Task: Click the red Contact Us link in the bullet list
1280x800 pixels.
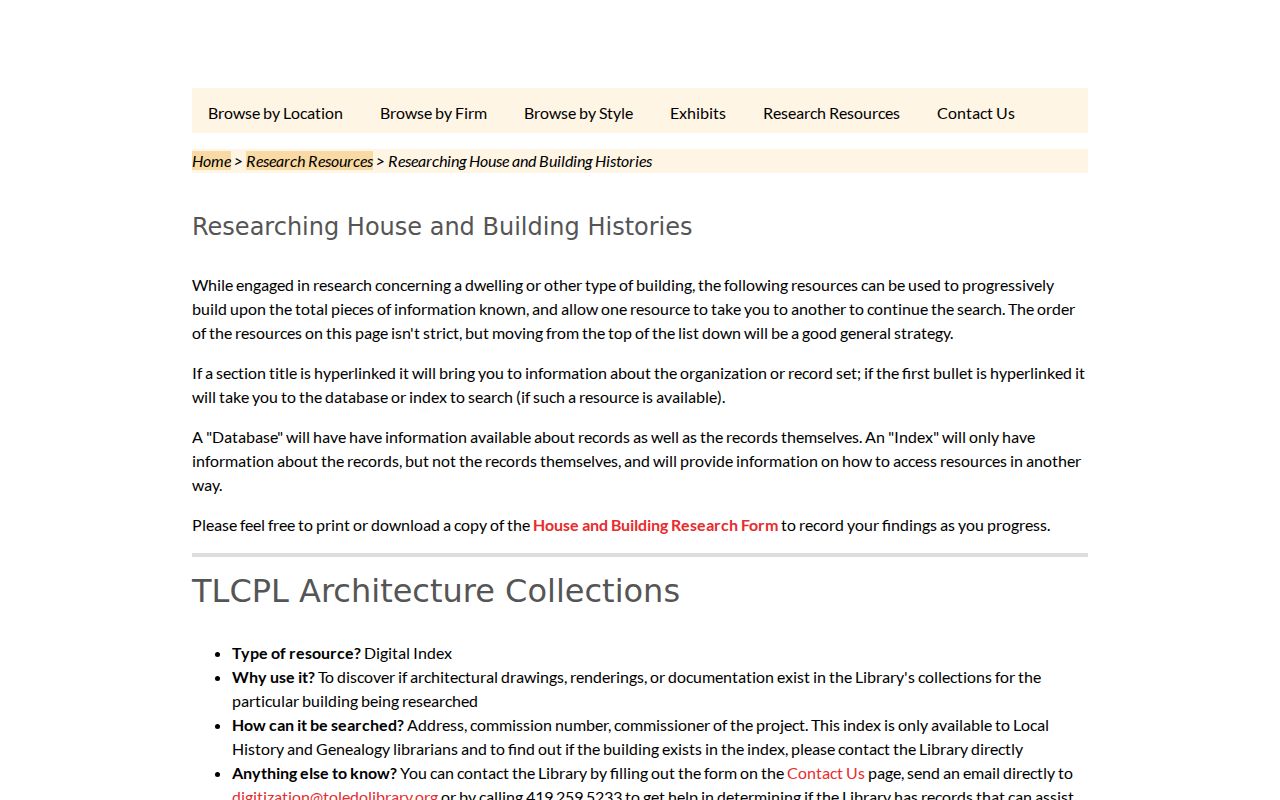Action: pos(826,773)
